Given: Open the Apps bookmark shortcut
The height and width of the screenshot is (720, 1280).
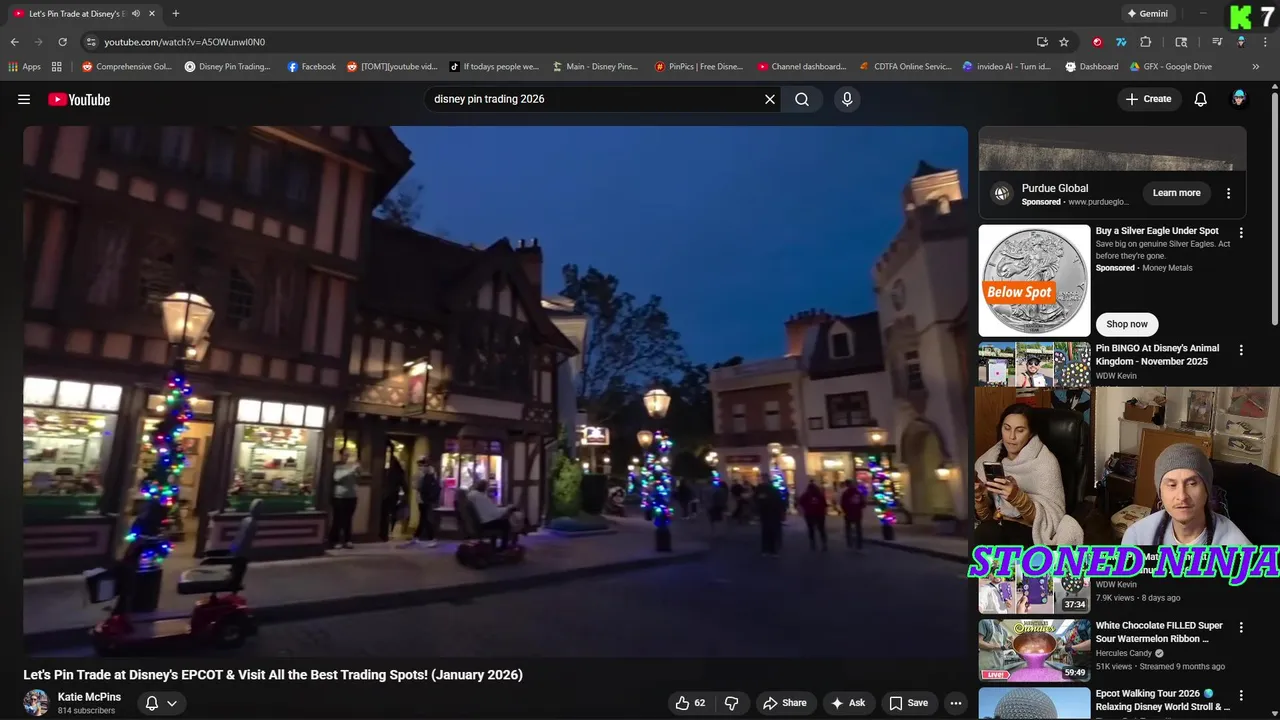Looking at the screenshot, I should [x=25, y=67].
